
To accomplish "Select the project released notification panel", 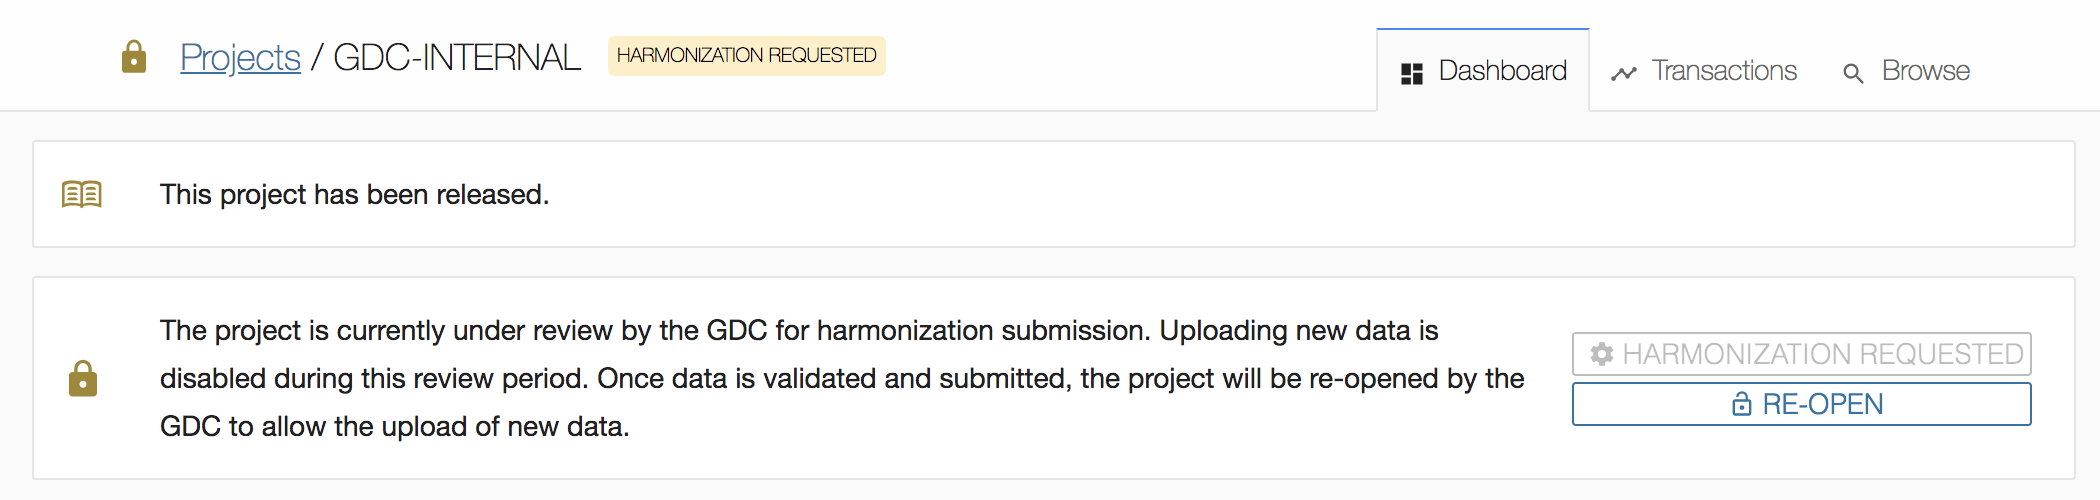I will pos(1200,194).
